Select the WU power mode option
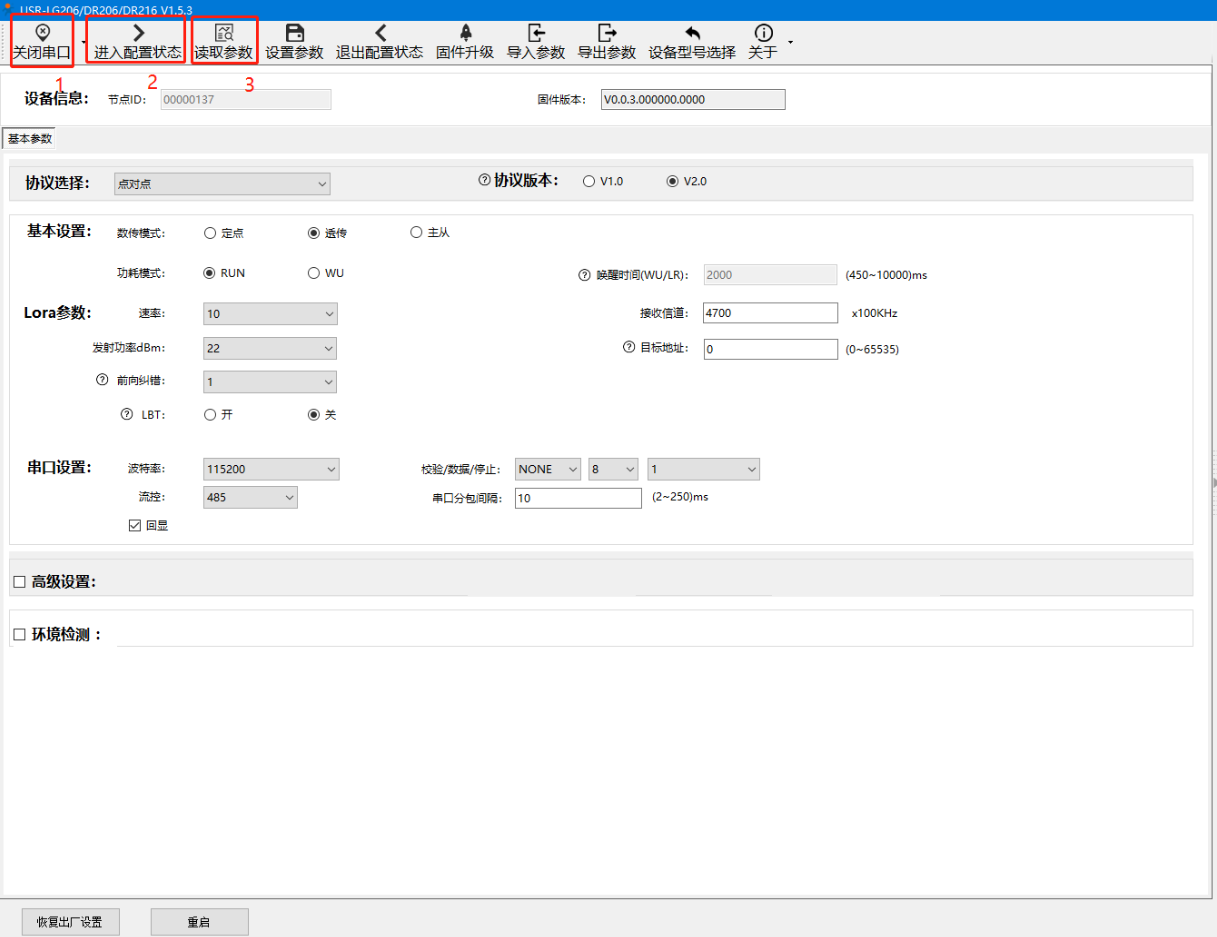Viewport: 1217px width, 937px height. click(x=314, y=273)
